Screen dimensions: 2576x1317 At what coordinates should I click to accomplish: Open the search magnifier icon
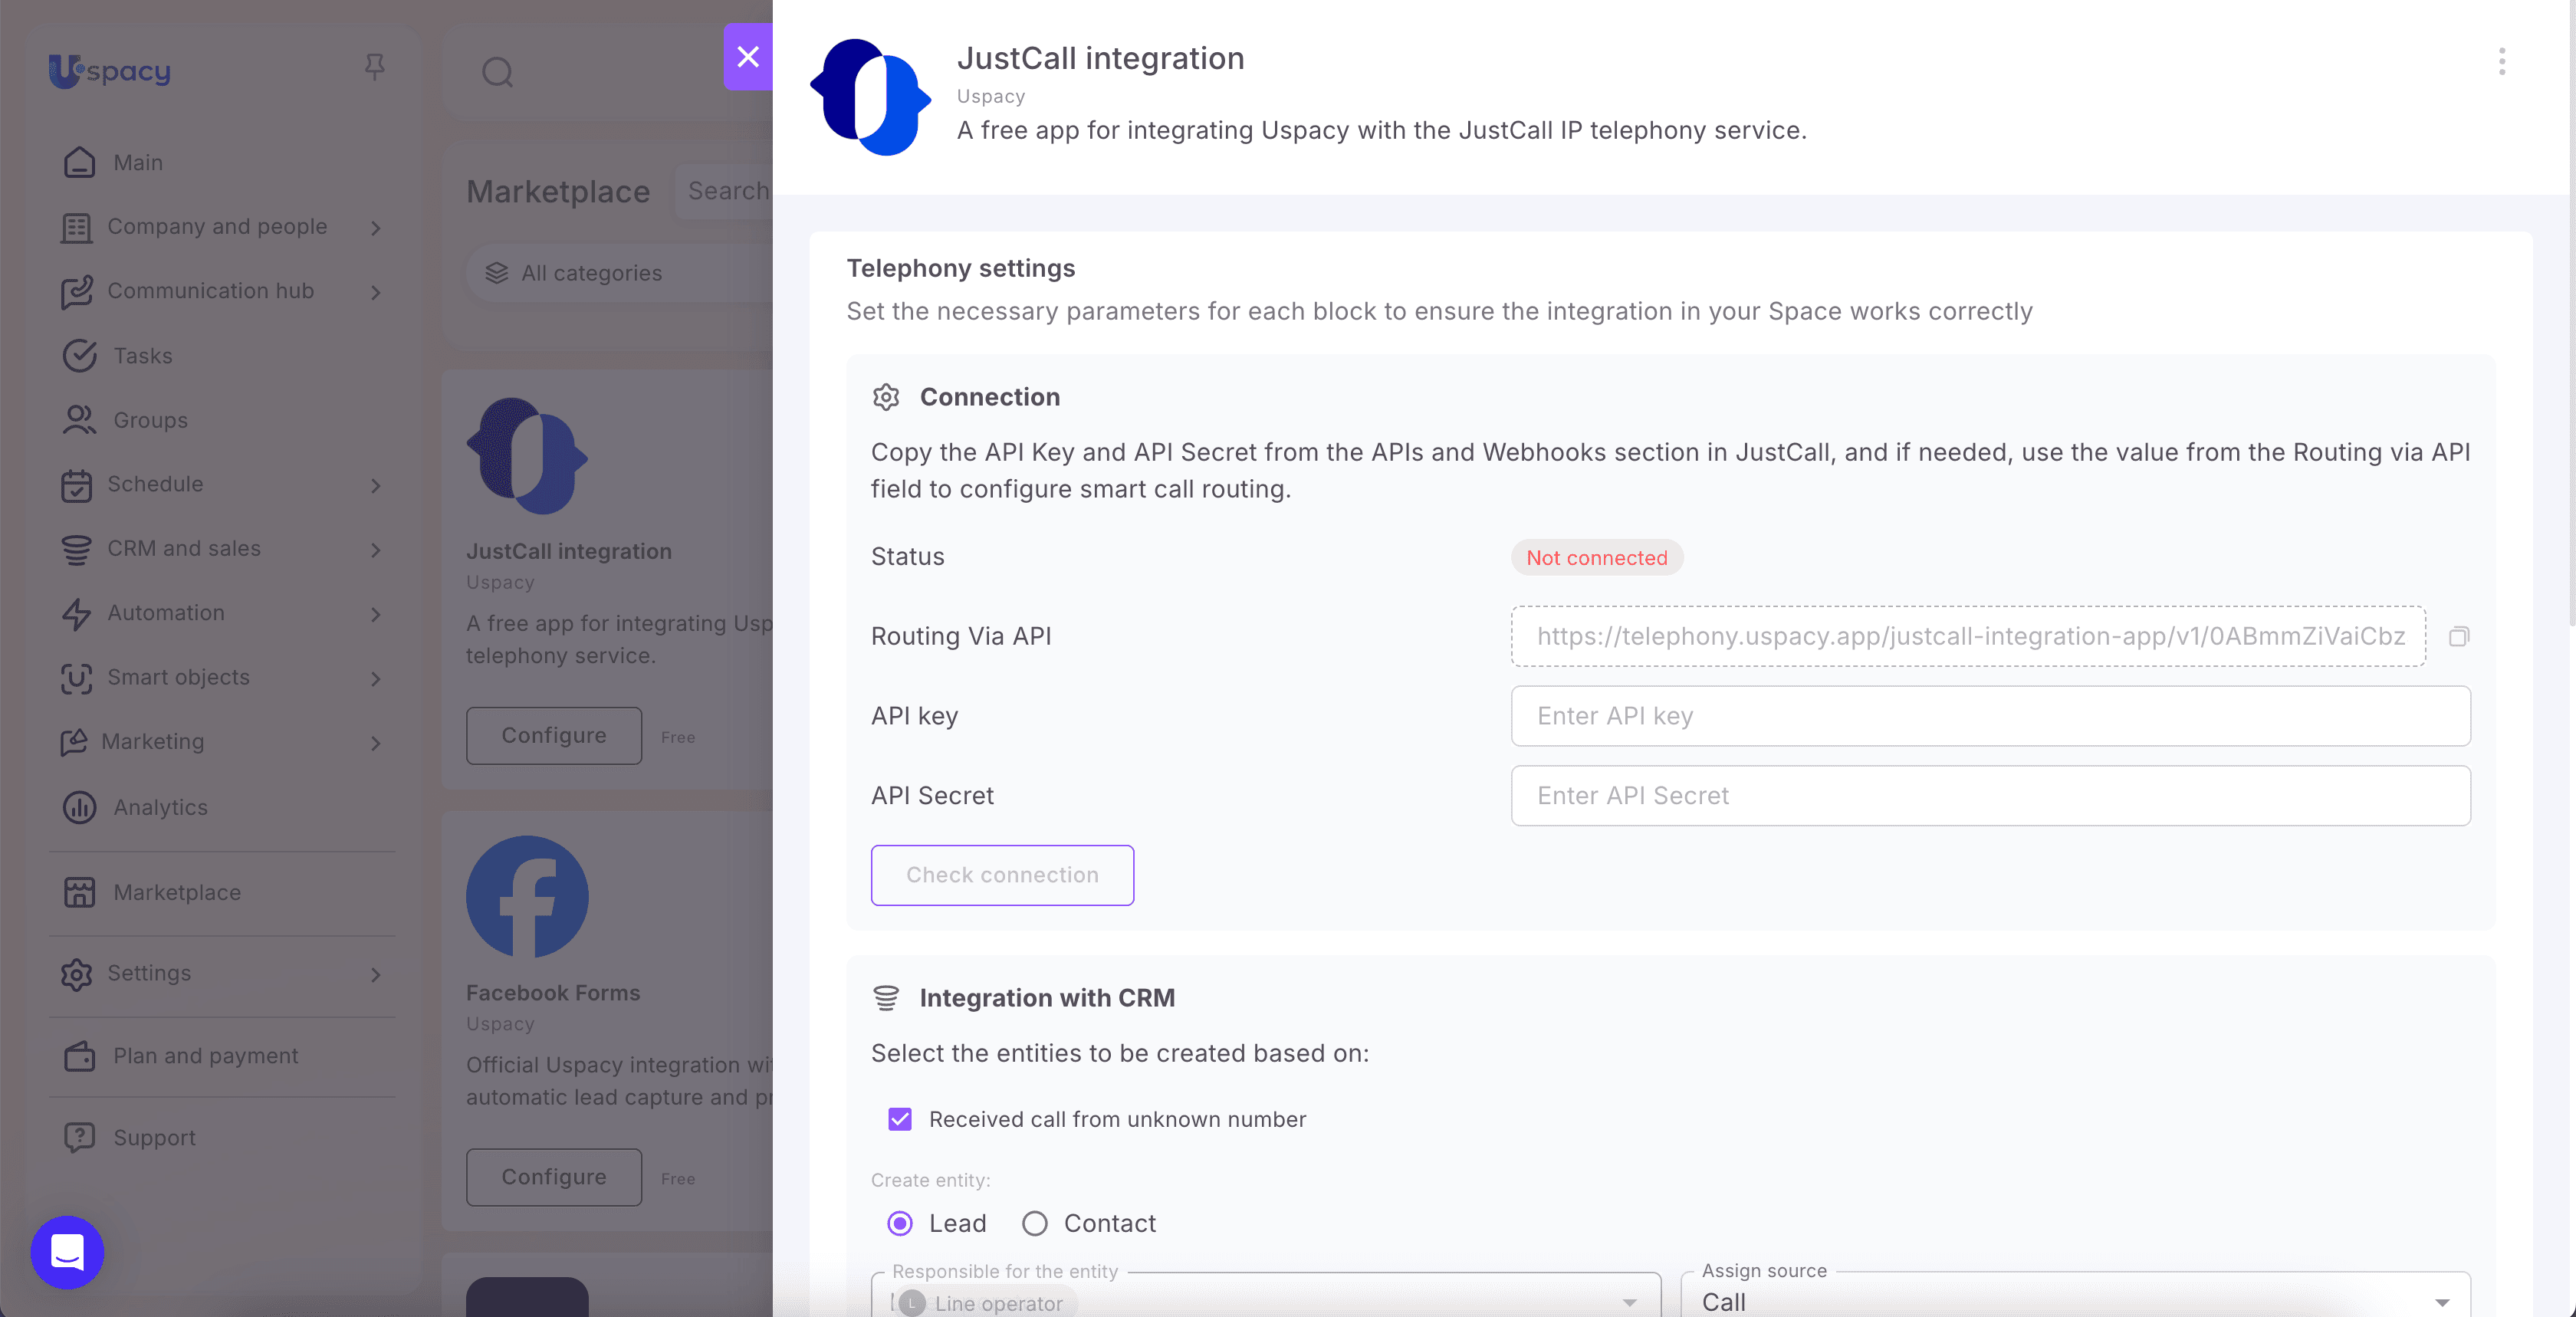coord(497,72)
